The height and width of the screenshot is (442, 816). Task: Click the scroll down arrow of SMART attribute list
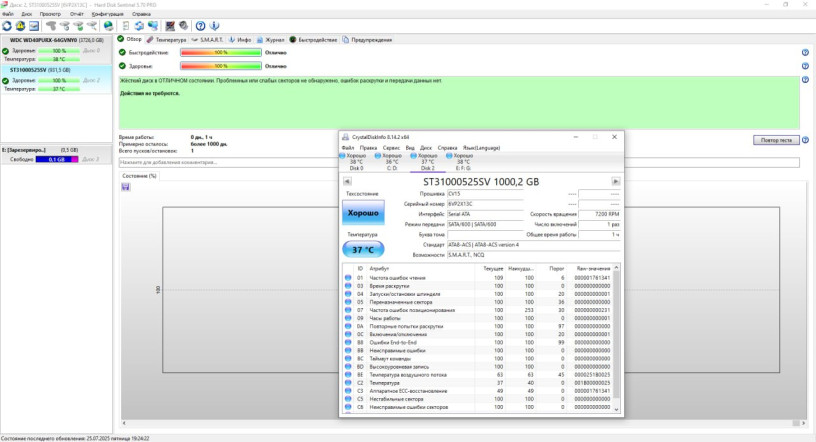(x=617, y=409)
